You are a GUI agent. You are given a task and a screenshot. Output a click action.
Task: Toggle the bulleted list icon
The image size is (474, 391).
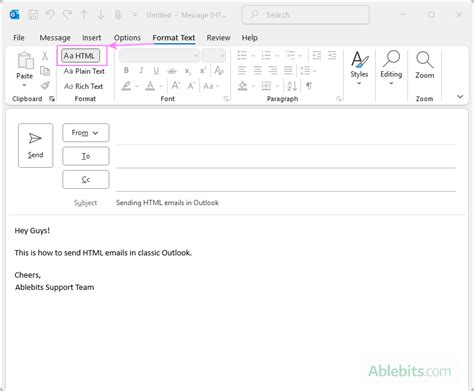(x=242, y=55)
